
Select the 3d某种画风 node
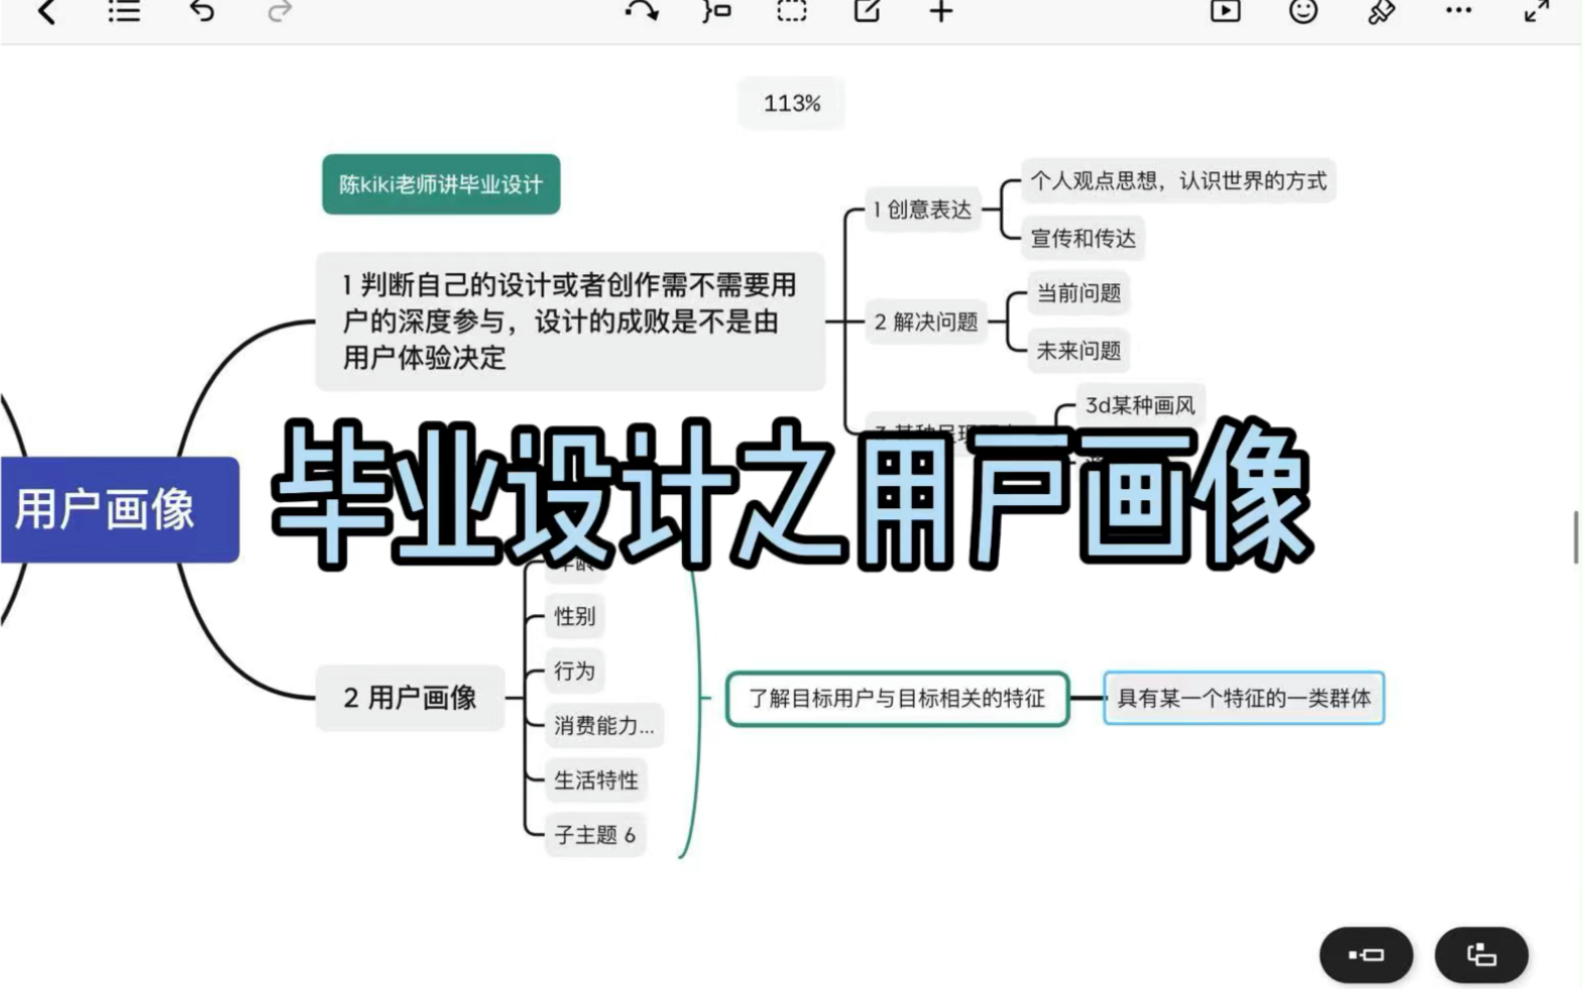1140,405
